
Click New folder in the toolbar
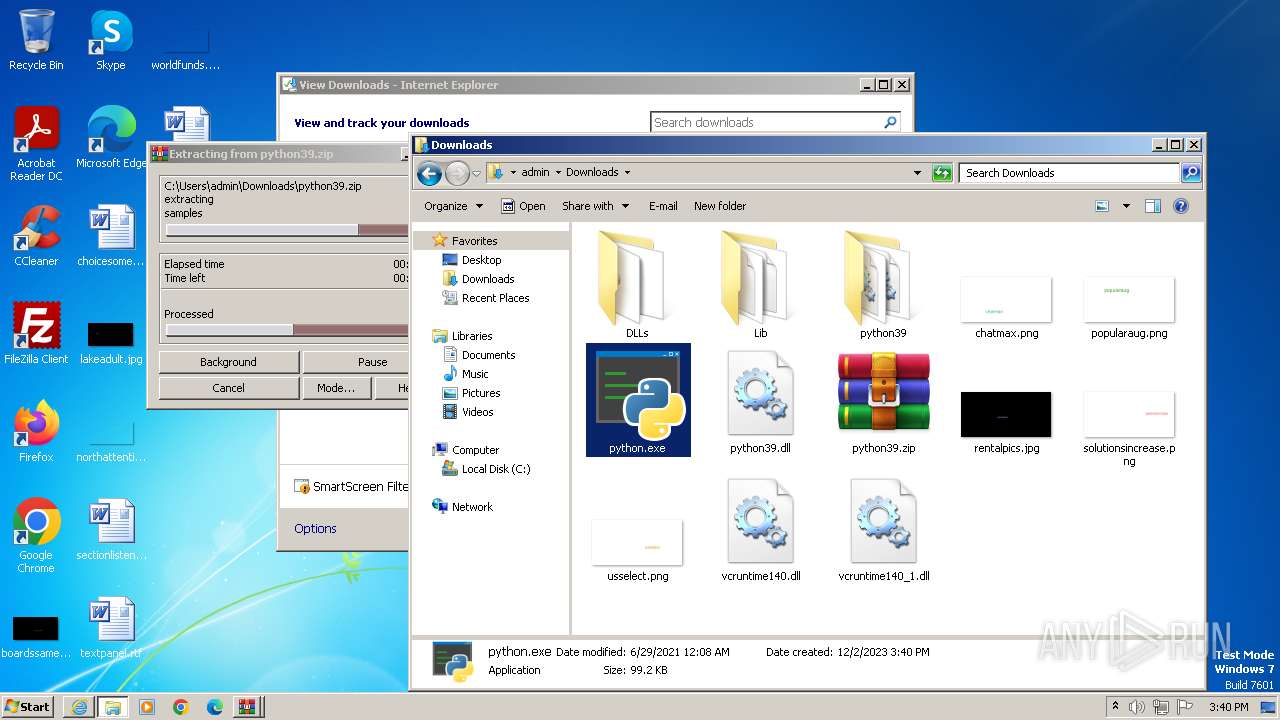coord(720,206)
